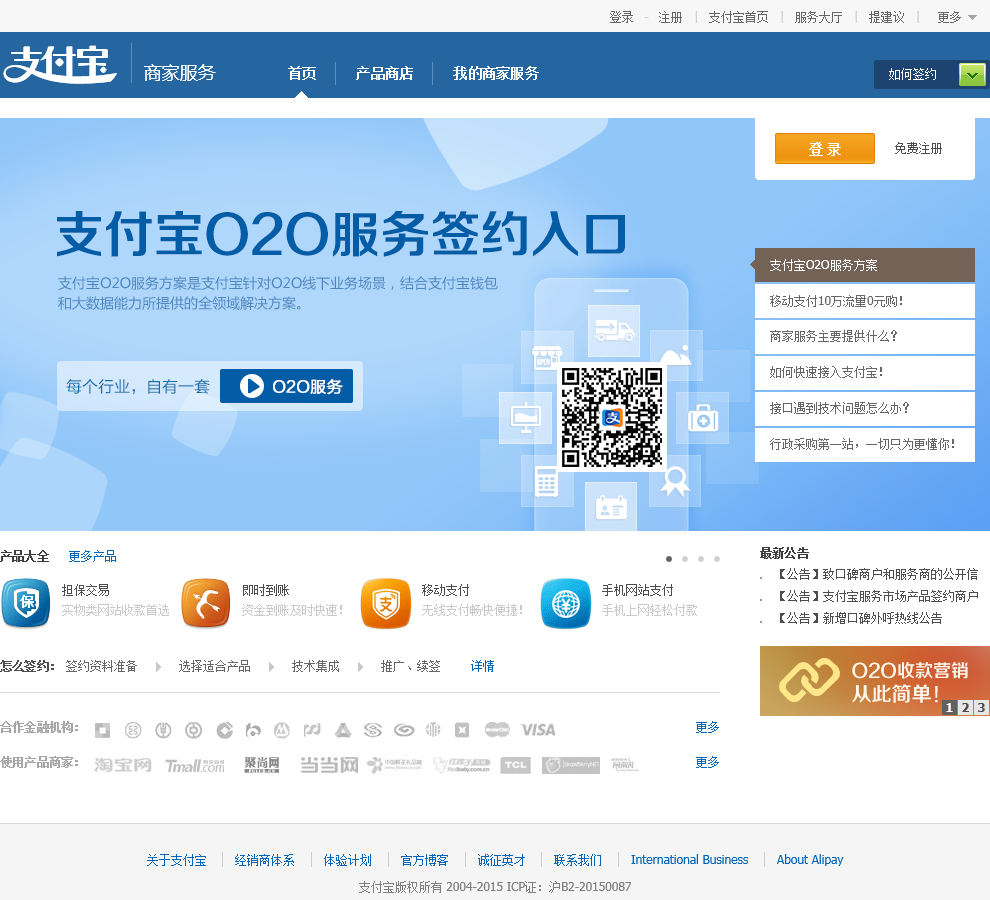The width and height of the screenshot is (990, 900).
Task: Select 如何快速接入支付宝 menu item
Action: pos(865,373)
